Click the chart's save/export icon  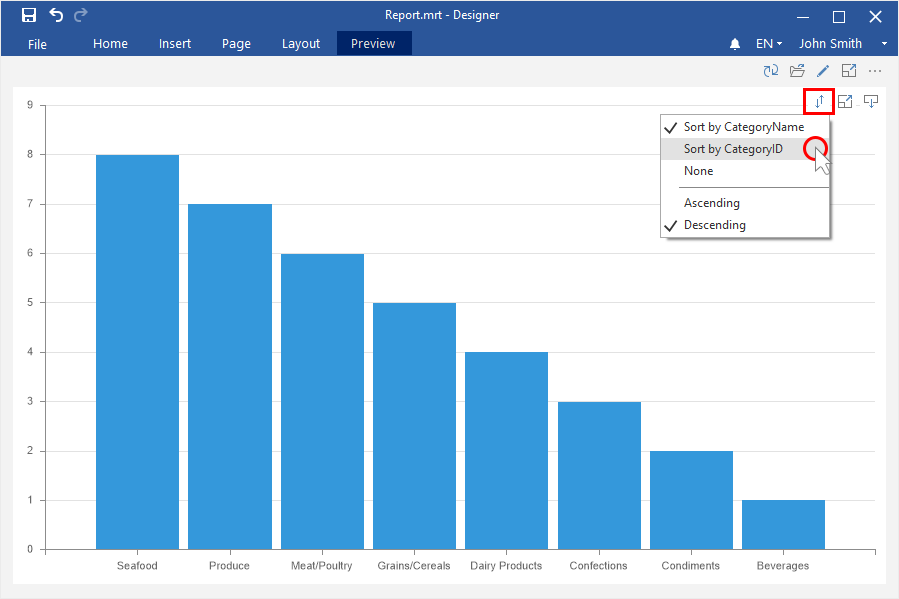coord(871,101)
